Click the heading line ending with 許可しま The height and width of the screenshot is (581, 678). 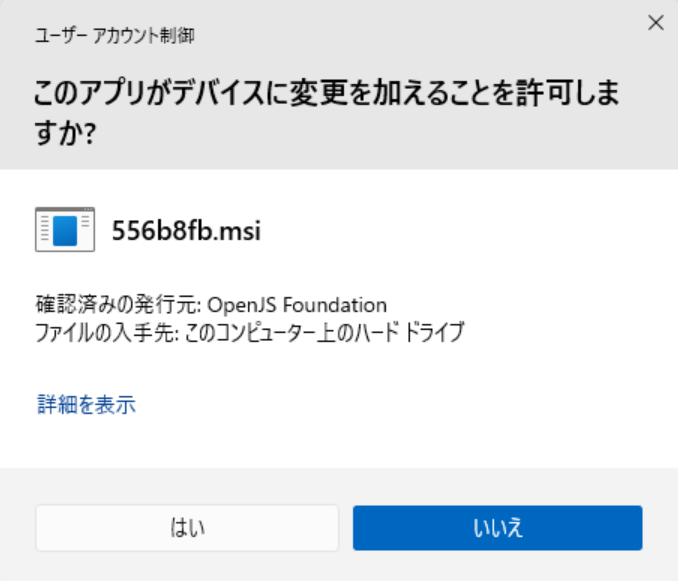[x=326, y=95]
